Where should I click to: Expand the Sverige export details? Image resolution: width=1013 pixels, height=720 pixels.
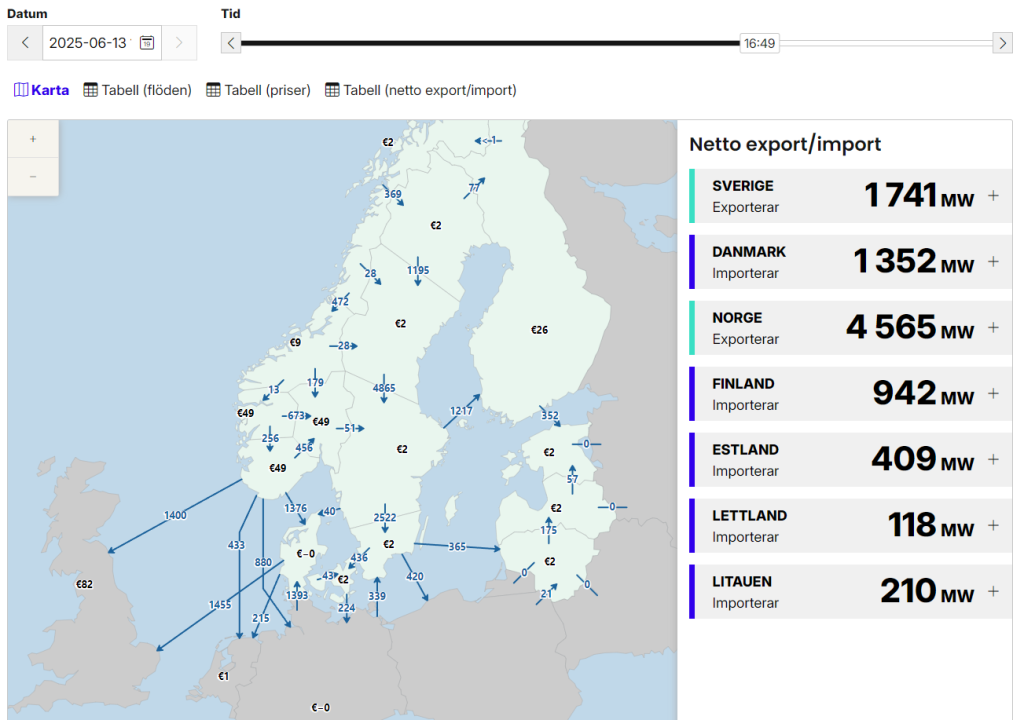993,196
